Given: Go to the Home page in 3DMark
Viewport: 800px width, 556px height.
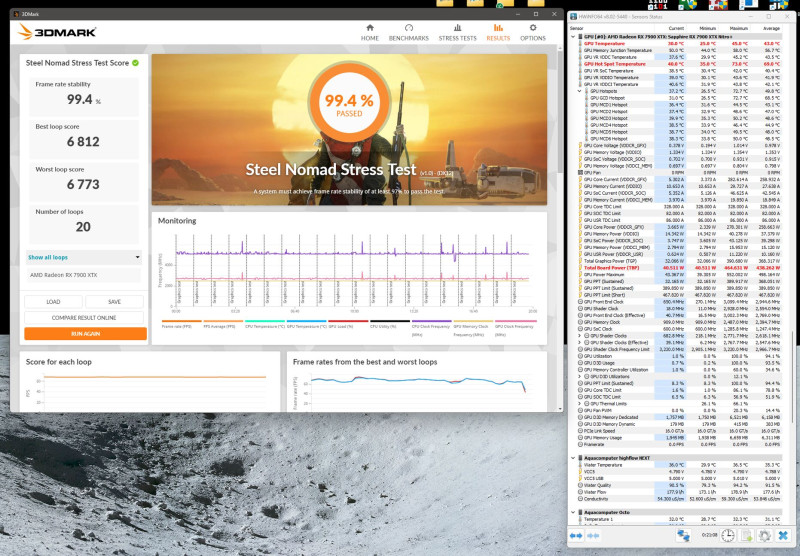Looking at the screenshot, I should tap(370, 33).
